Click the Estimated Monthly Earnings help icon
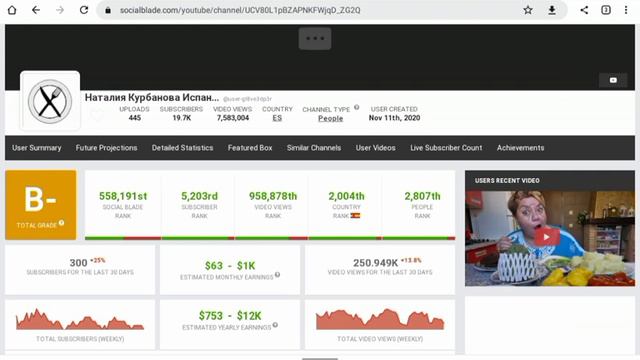Viewport: 640px width, 360px height. point(278,275)
